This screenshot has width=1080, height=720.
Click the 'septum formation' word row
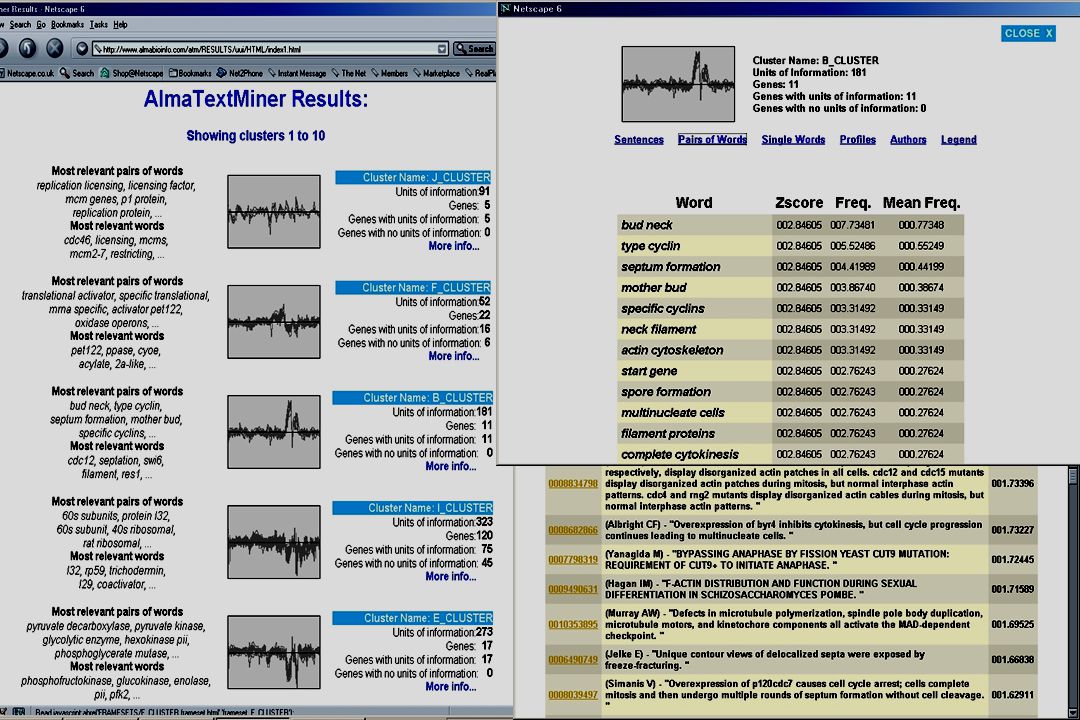click(x=791, y=267)
